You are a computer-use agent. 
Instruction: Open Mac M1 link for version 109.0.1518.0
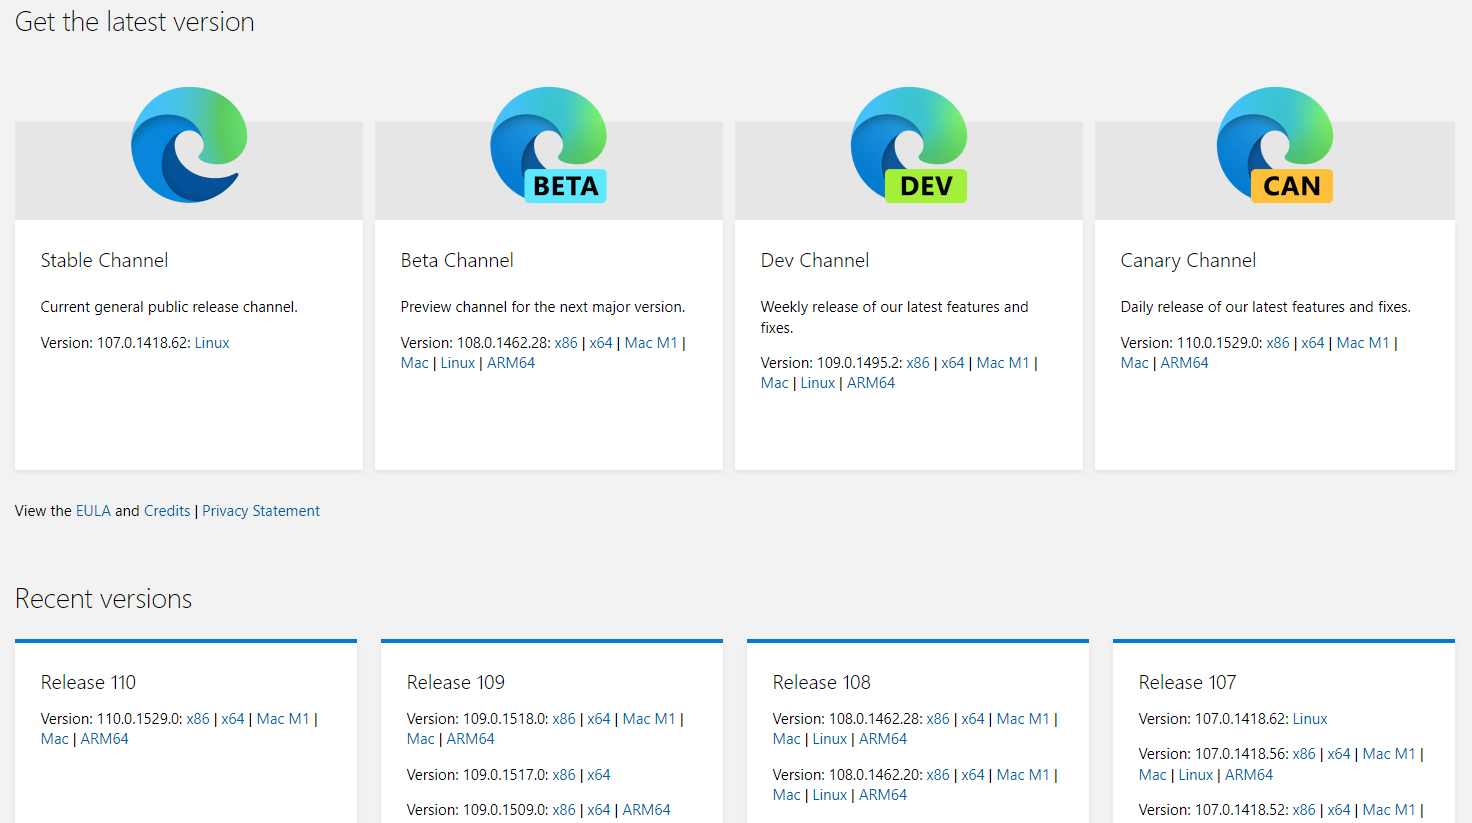(x=649, y=719)
